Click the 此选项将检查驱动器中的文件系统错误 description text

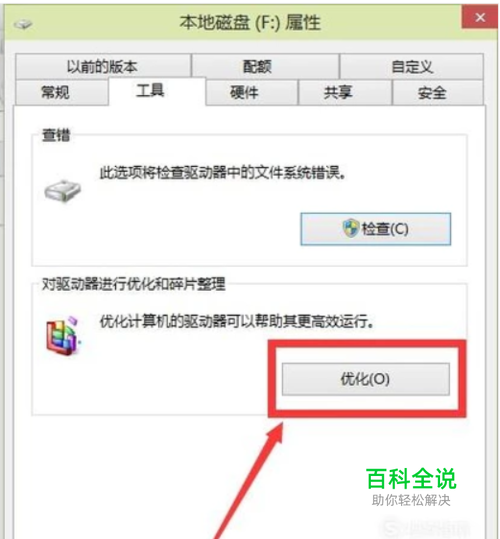tap(222, 173)
